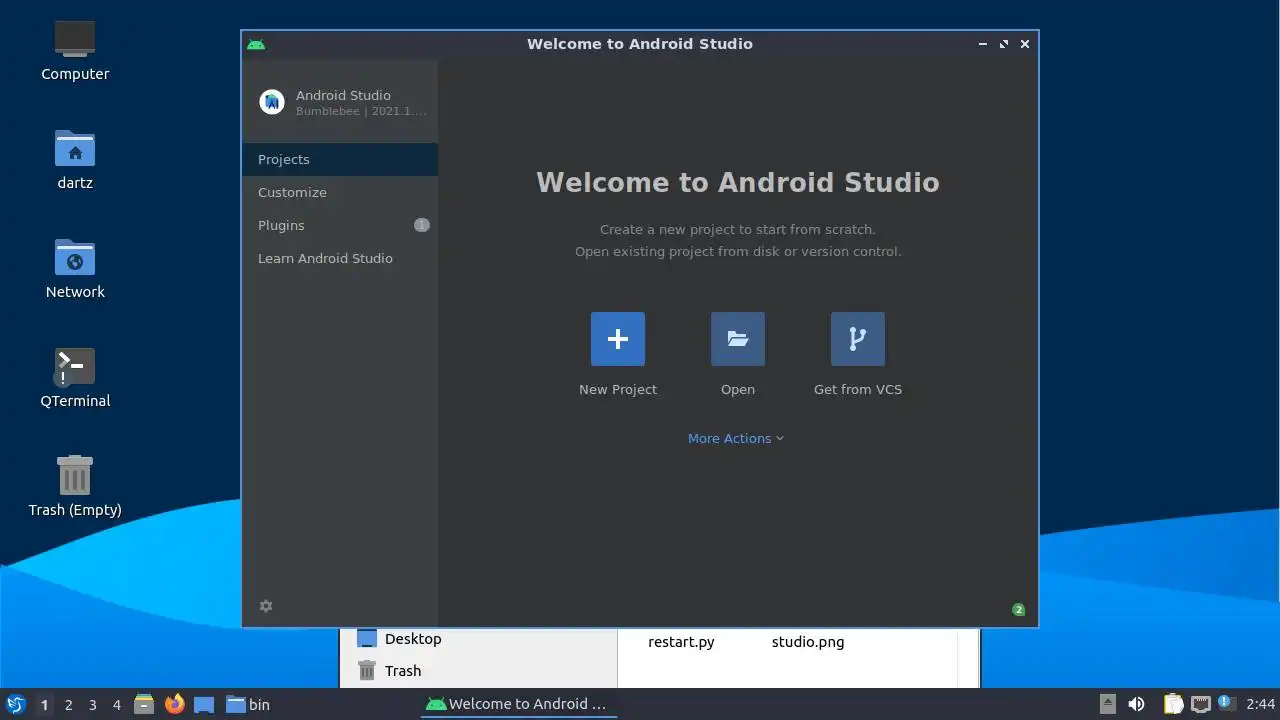Click the Welcome to Android taskbar button
Viewport: 1280px width, 720px height.
pyautogui.click(x=518, y=704)
